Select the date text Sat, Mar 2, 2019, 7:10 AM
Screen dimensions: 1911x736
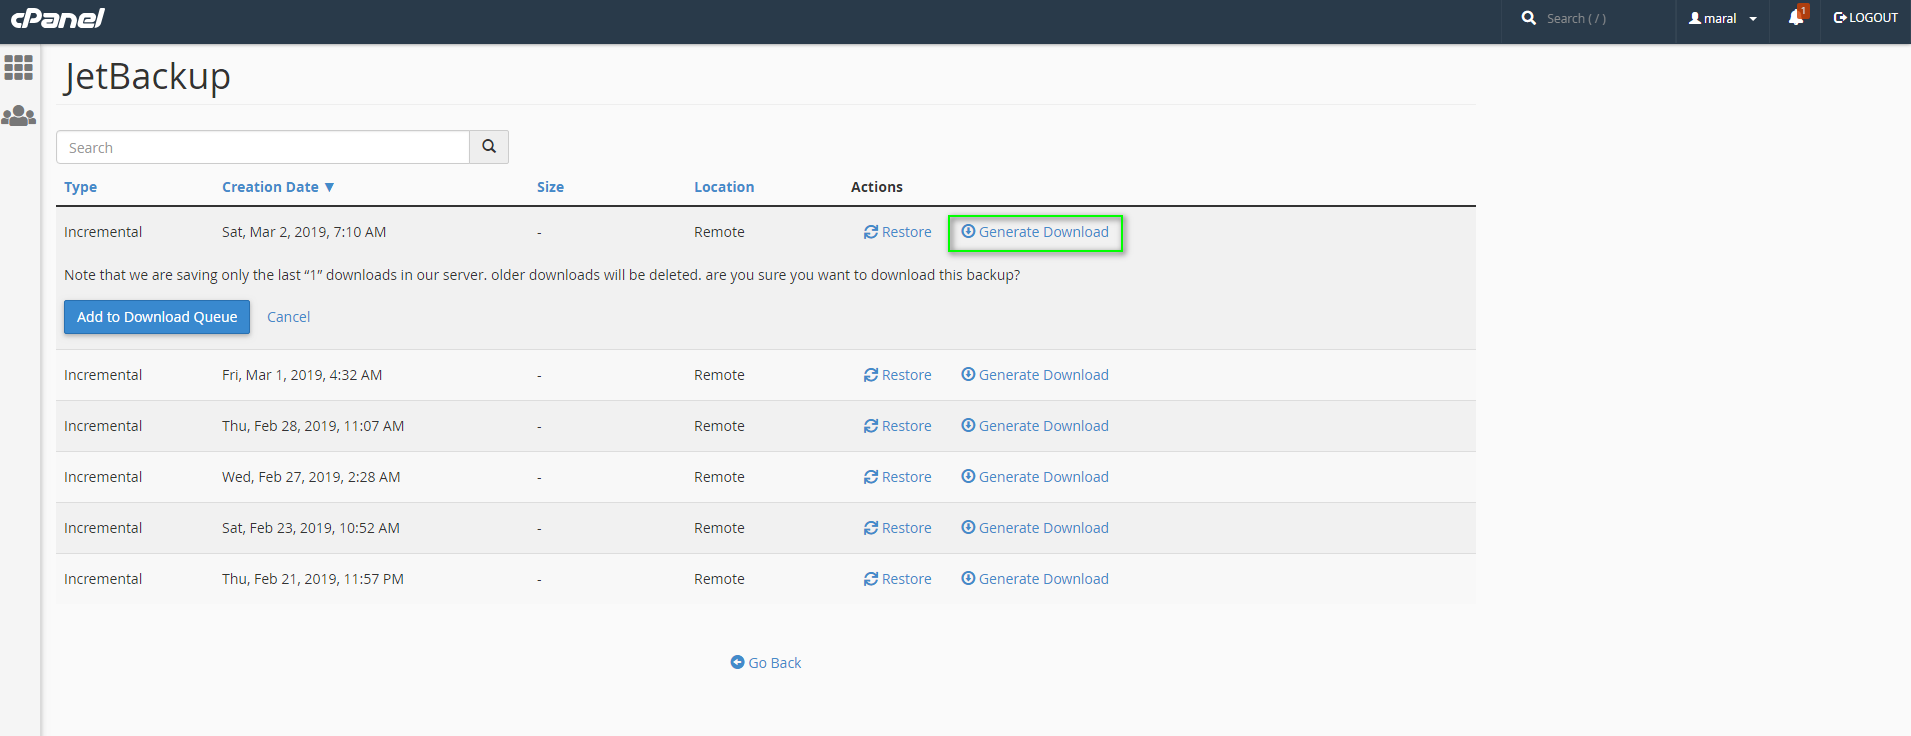(304, 232)
